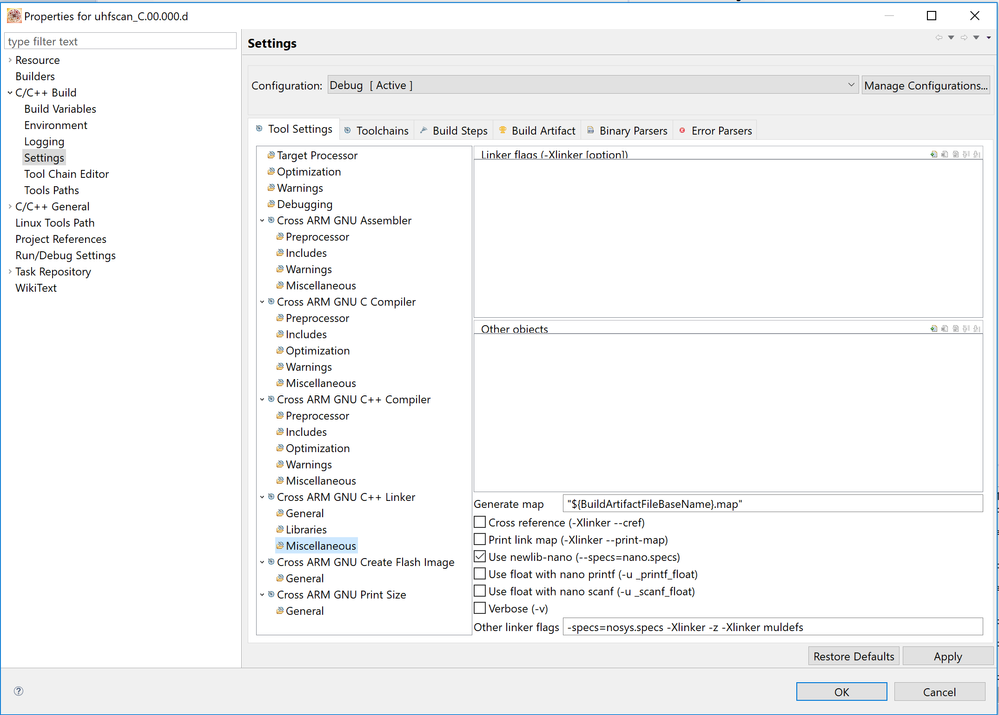Open the Configuration dropdown

tap(592, 86)
